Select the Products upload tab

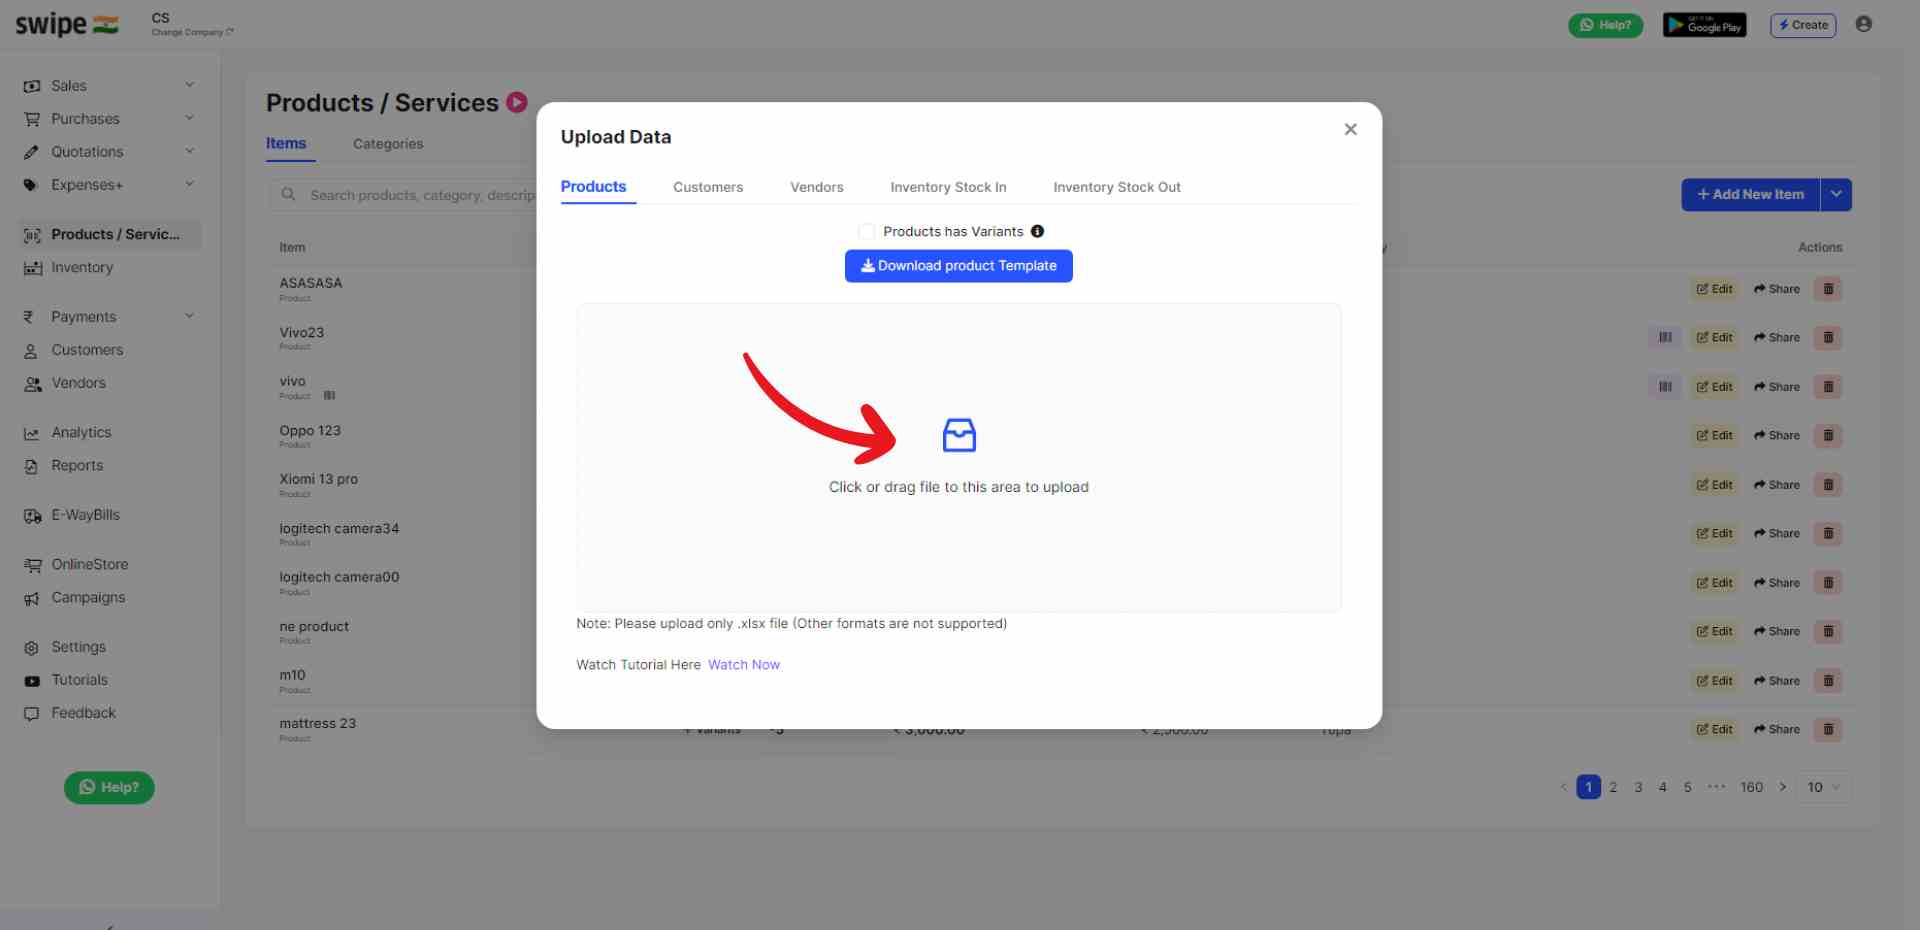[x=593, y=187]
